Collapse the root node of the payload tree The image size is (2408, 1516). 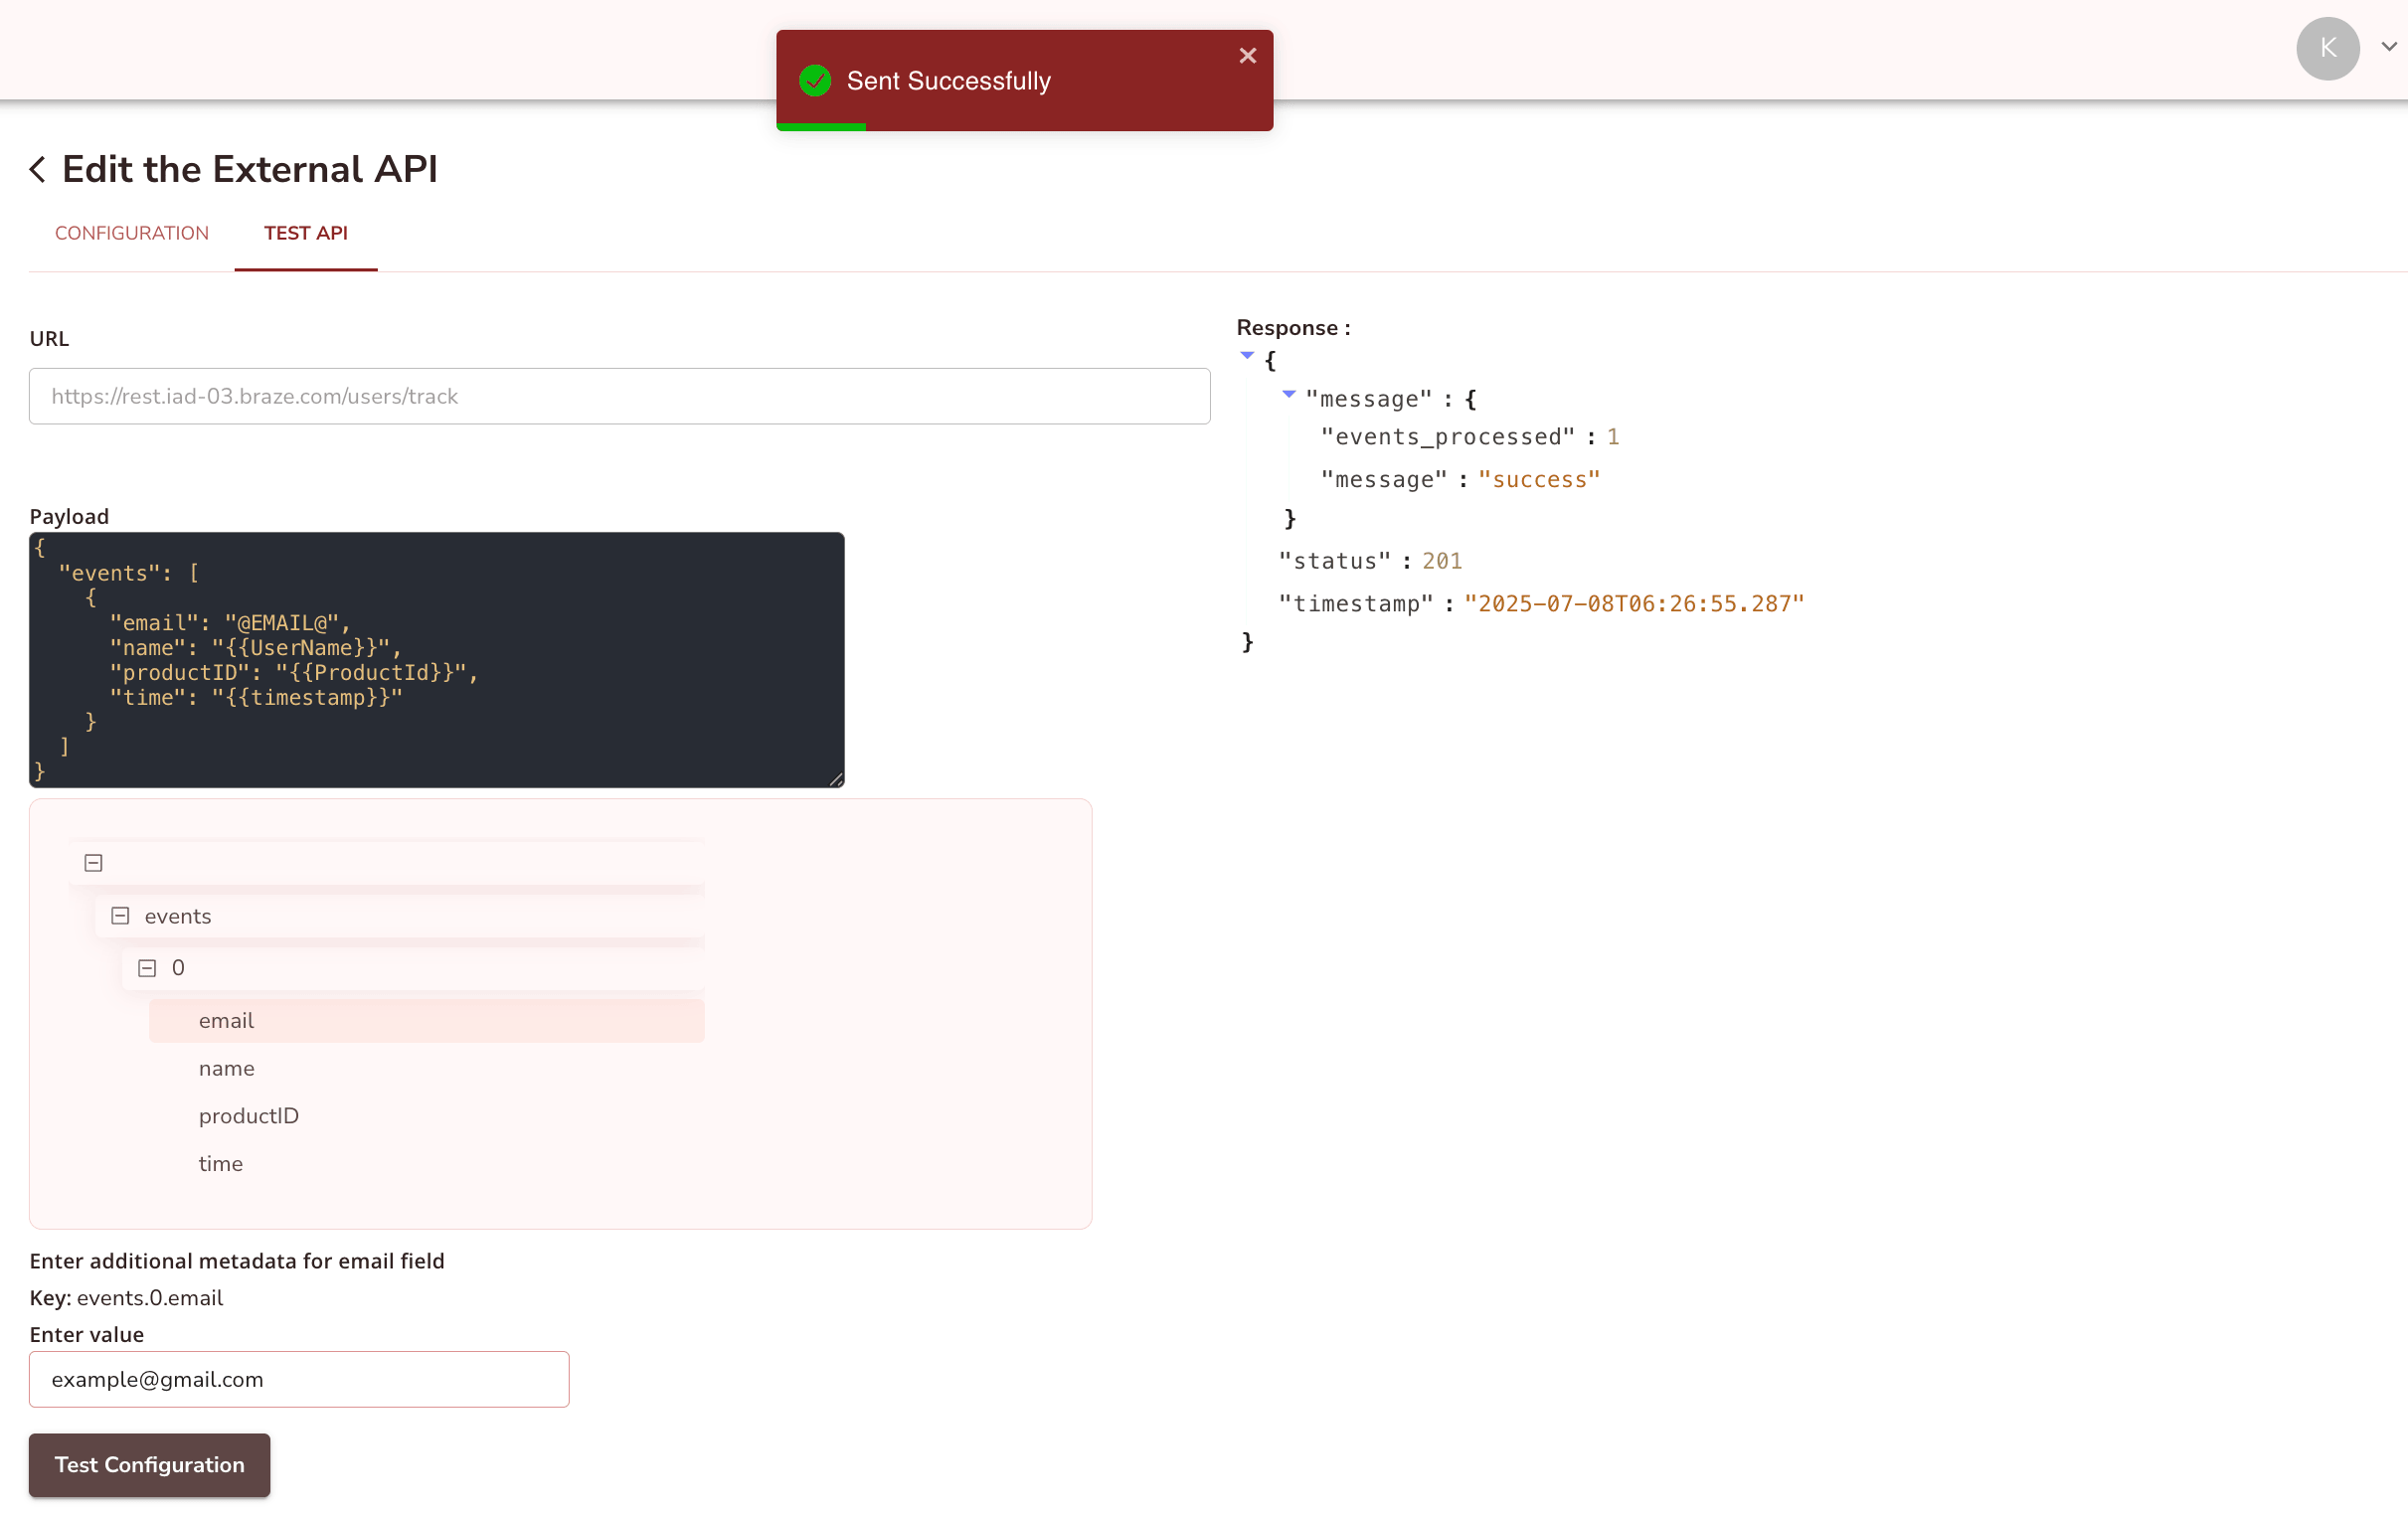pyautogui.click(x=93, y=862)
